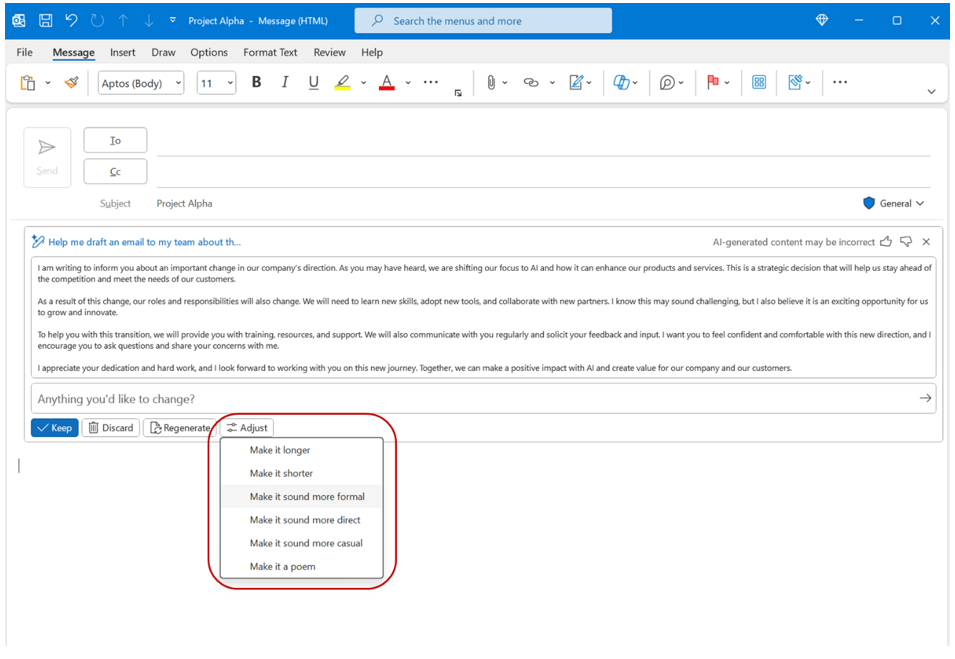Click the Save icon in title bar

coord(45,20)
